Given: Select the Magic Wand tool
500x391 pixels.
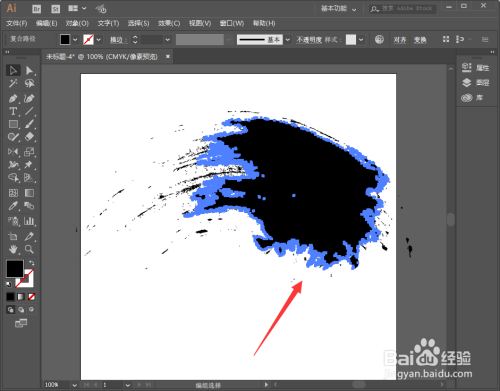Looking at the screenshot, I should pyautogui.click(x=13, y=83).
